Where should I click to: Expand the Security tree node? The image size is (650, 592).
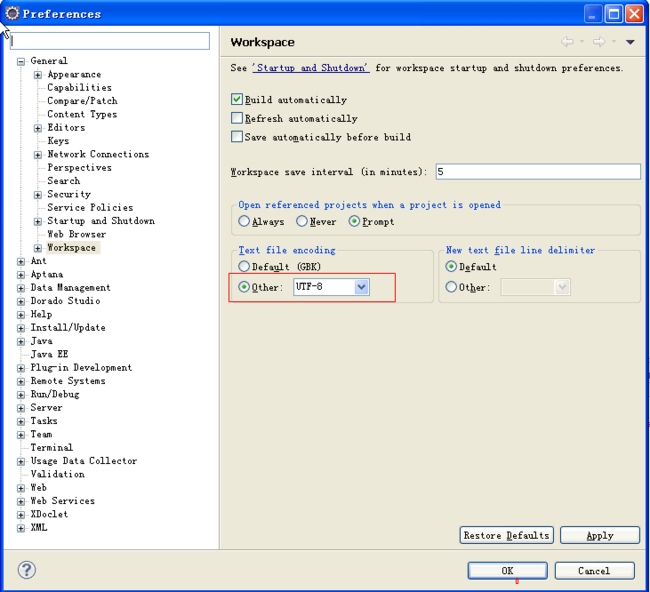(38, 195)
